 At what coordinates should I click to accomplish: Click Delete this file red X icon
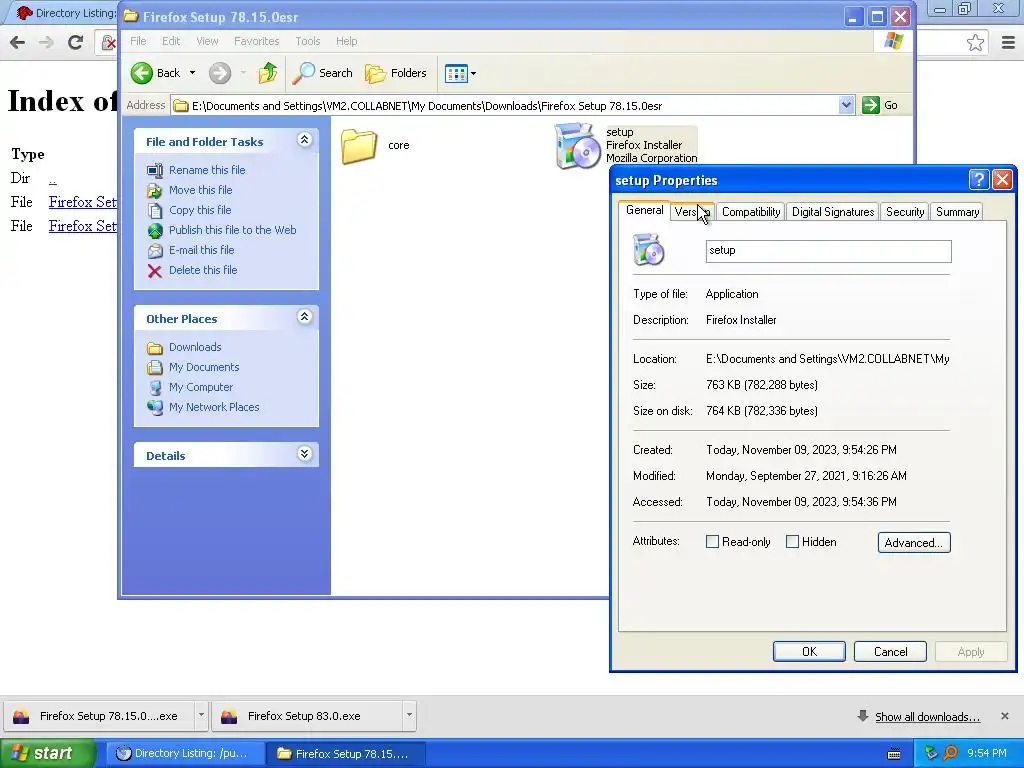click(155, 271)
